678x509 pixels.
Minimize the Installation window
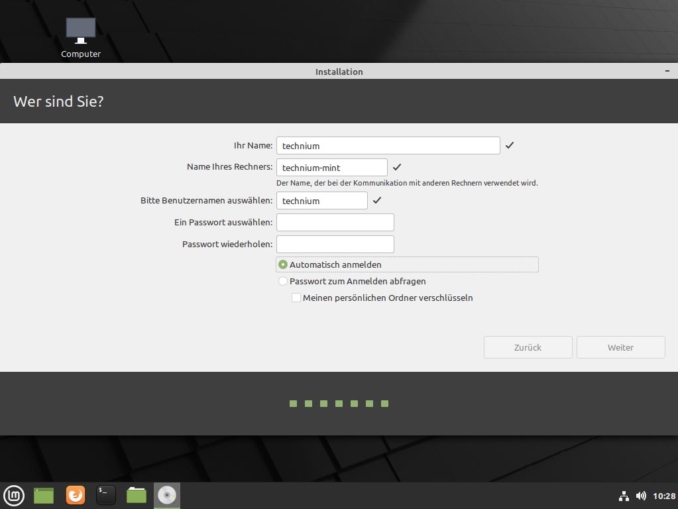coord(667,71)
